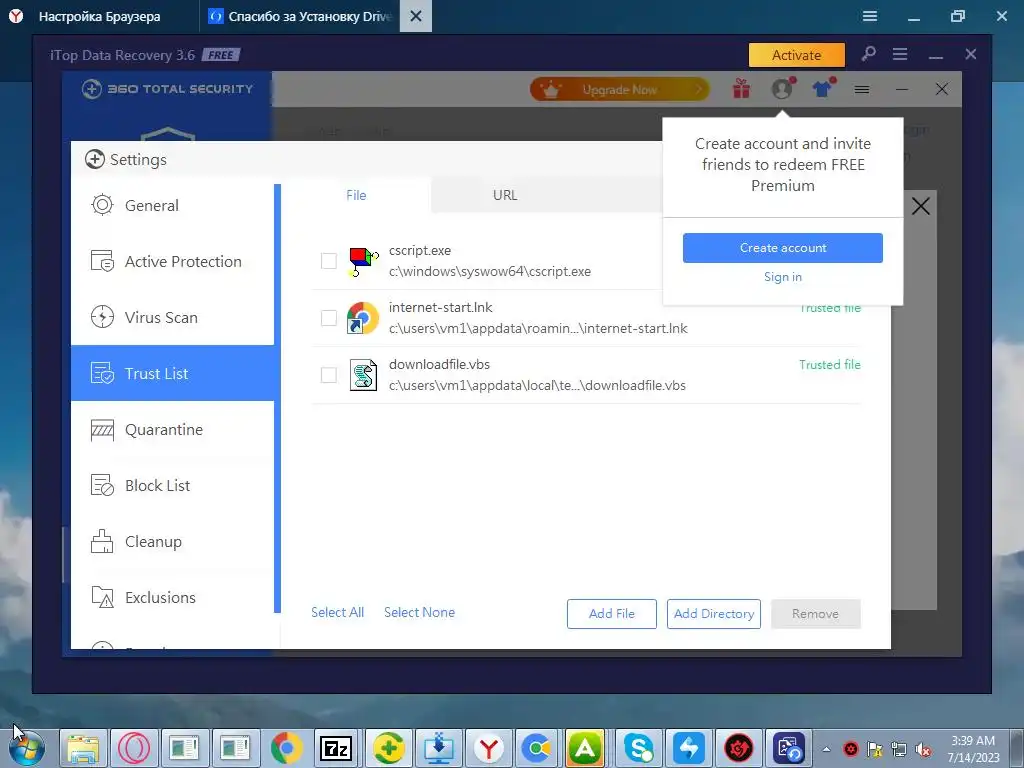Check the cscript.exe checkbox

pos(328,261)
